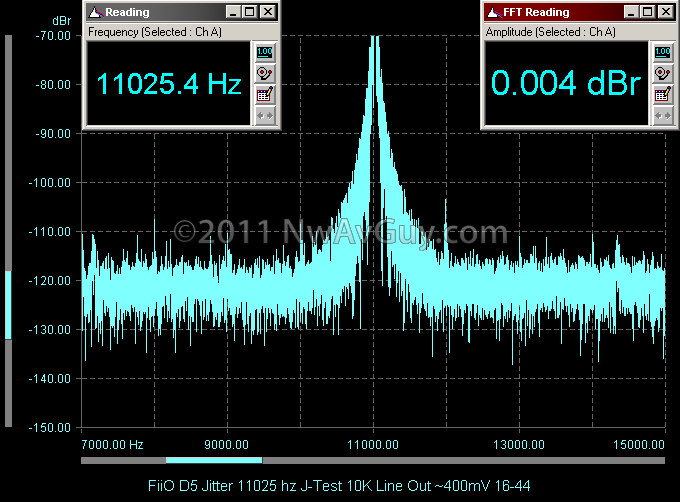Click the vertical amplitude scrollbar thumb

point(8,304)
